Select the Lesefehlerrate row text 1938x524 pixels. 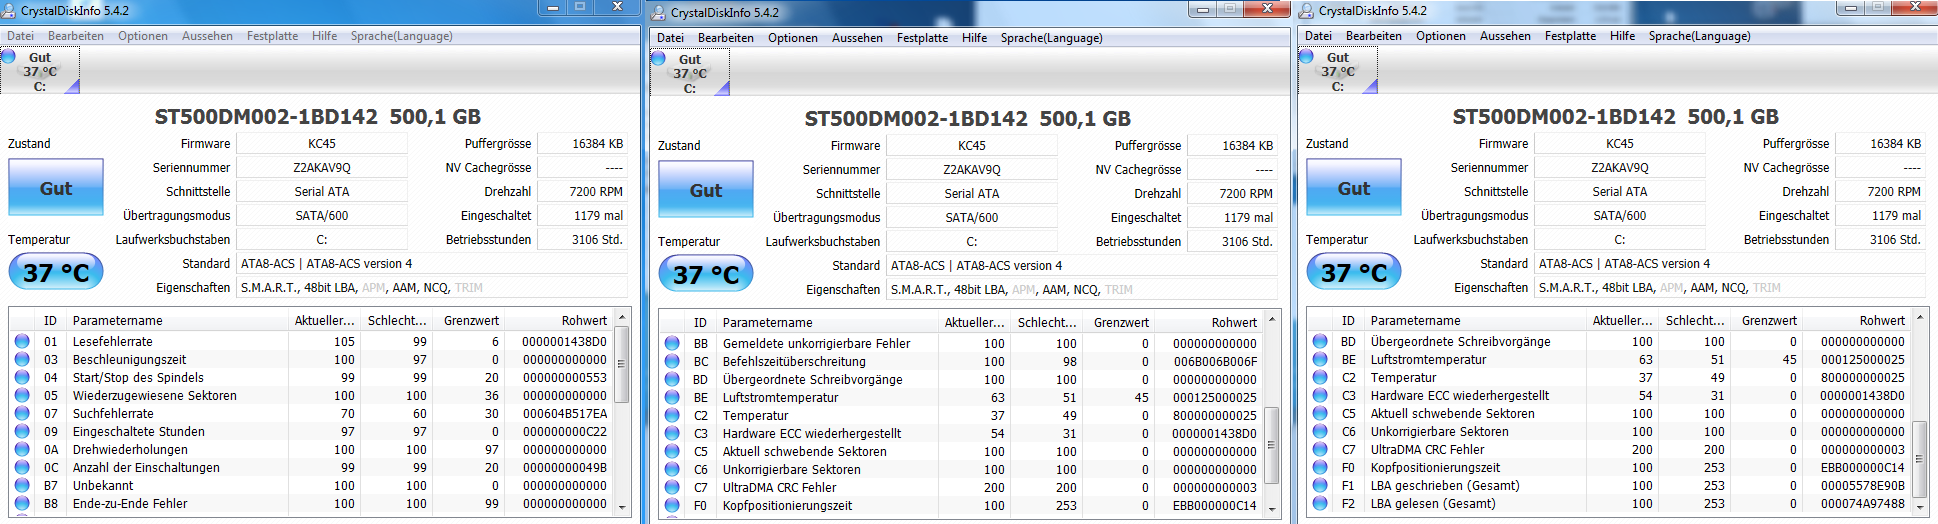point(113,341)
